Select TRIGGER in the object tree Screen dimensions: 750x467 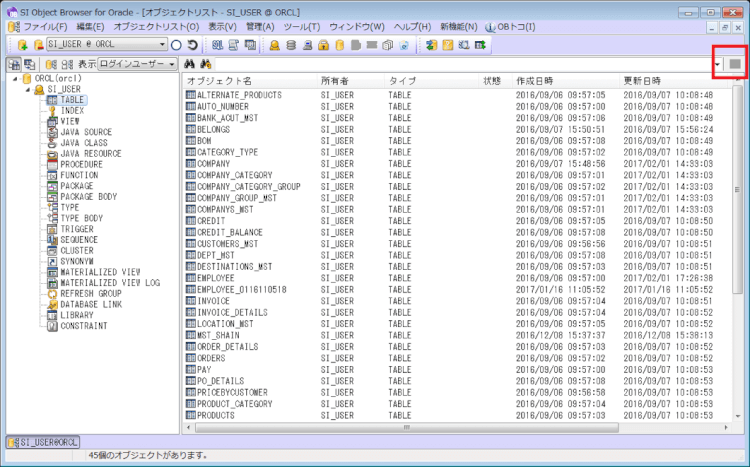pyautogui.click(x=77, y=229)
